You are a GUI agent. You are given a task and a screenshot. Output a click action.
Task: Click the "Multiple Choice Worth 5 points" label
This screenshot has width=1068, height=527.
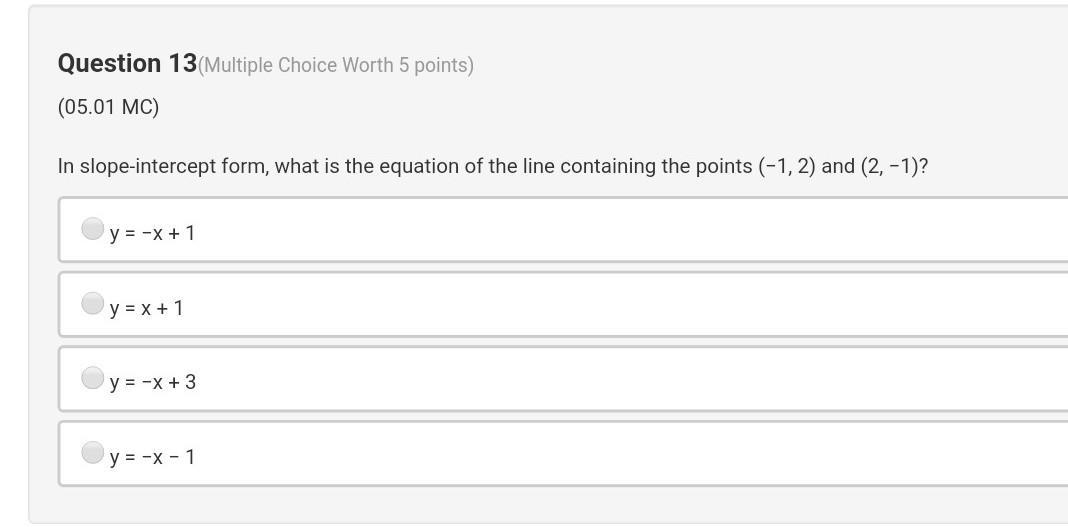(336, 66)
